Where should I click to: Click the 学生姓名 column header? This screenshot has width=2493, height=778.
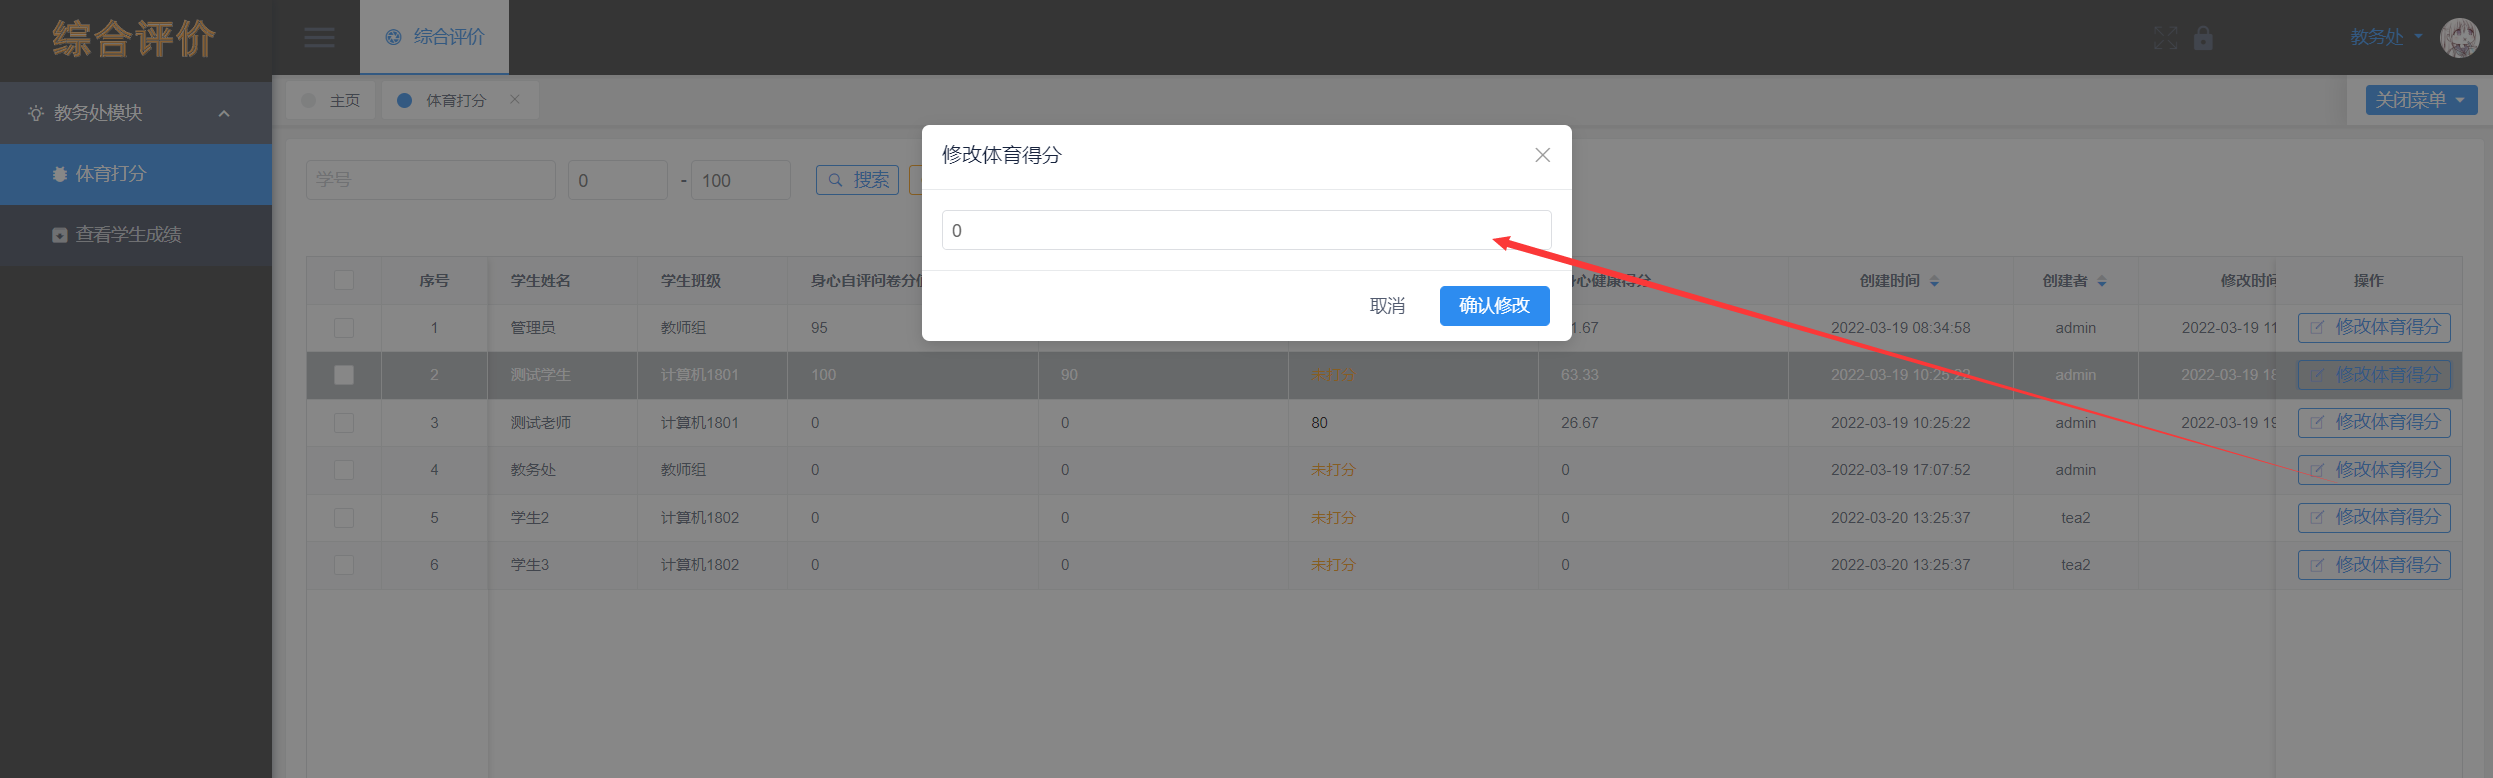point(540,281)
